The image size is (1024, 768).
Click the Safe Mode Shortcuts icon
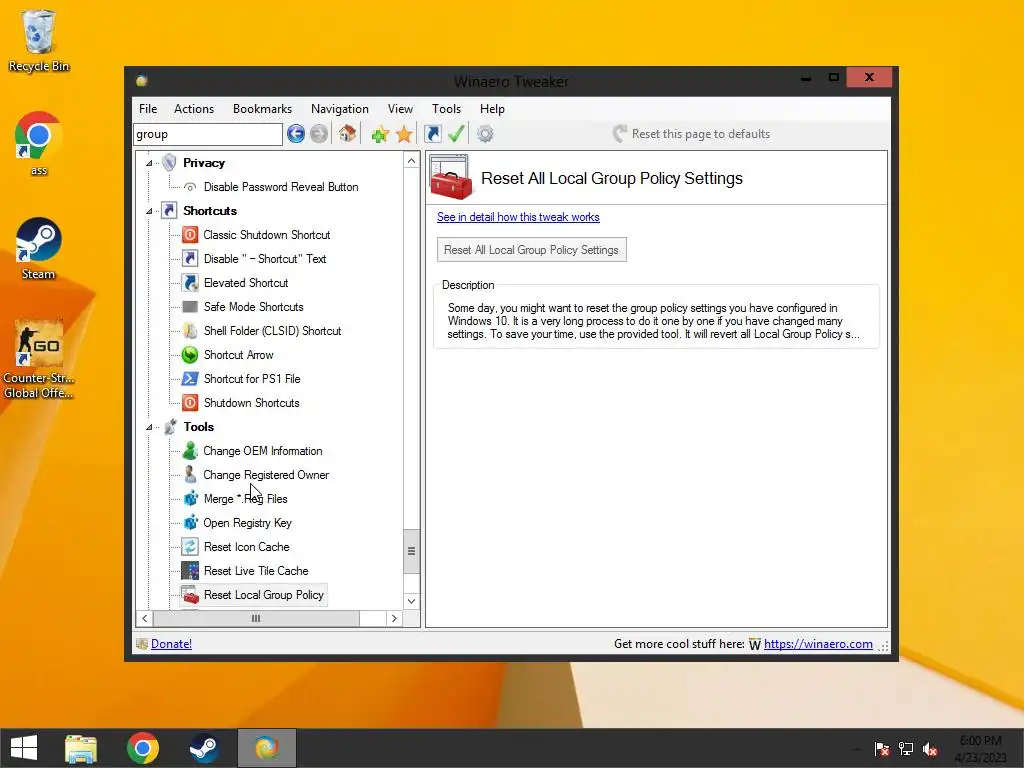point(189,307)
